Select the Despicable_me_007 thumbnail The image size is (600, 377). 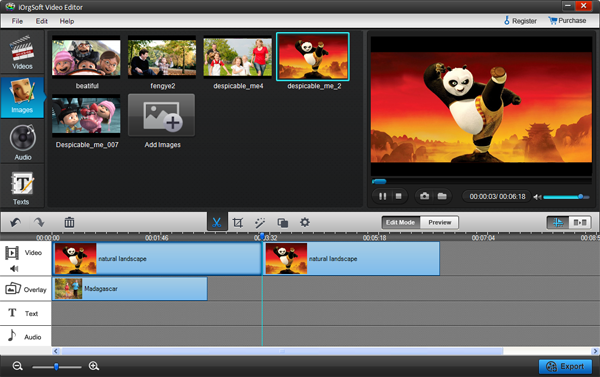tap(86, 116)
